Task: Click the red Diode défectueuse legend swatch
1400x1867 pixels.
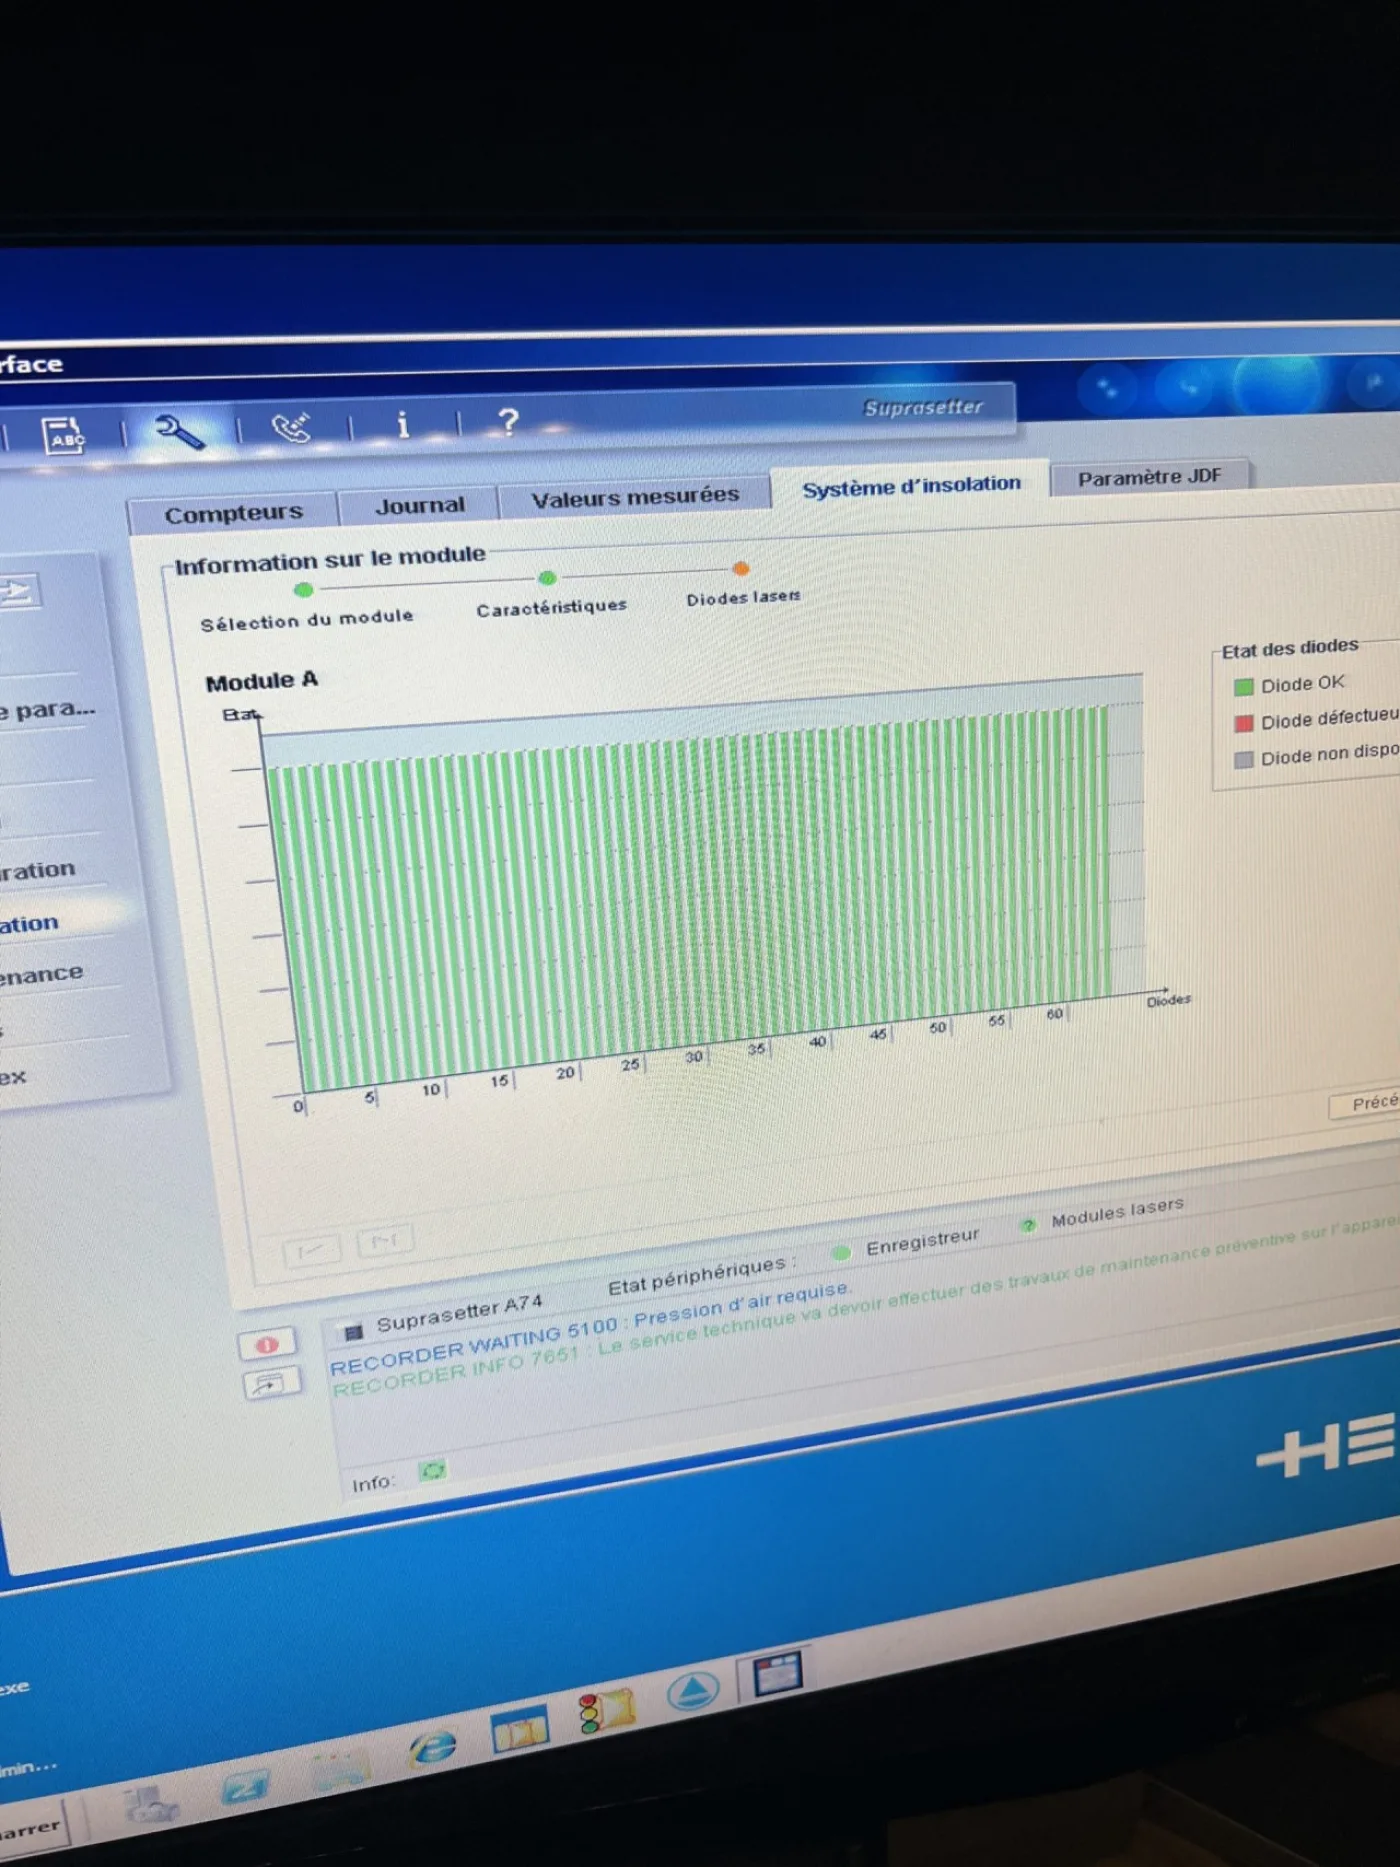Action: tap(1243, 723)
